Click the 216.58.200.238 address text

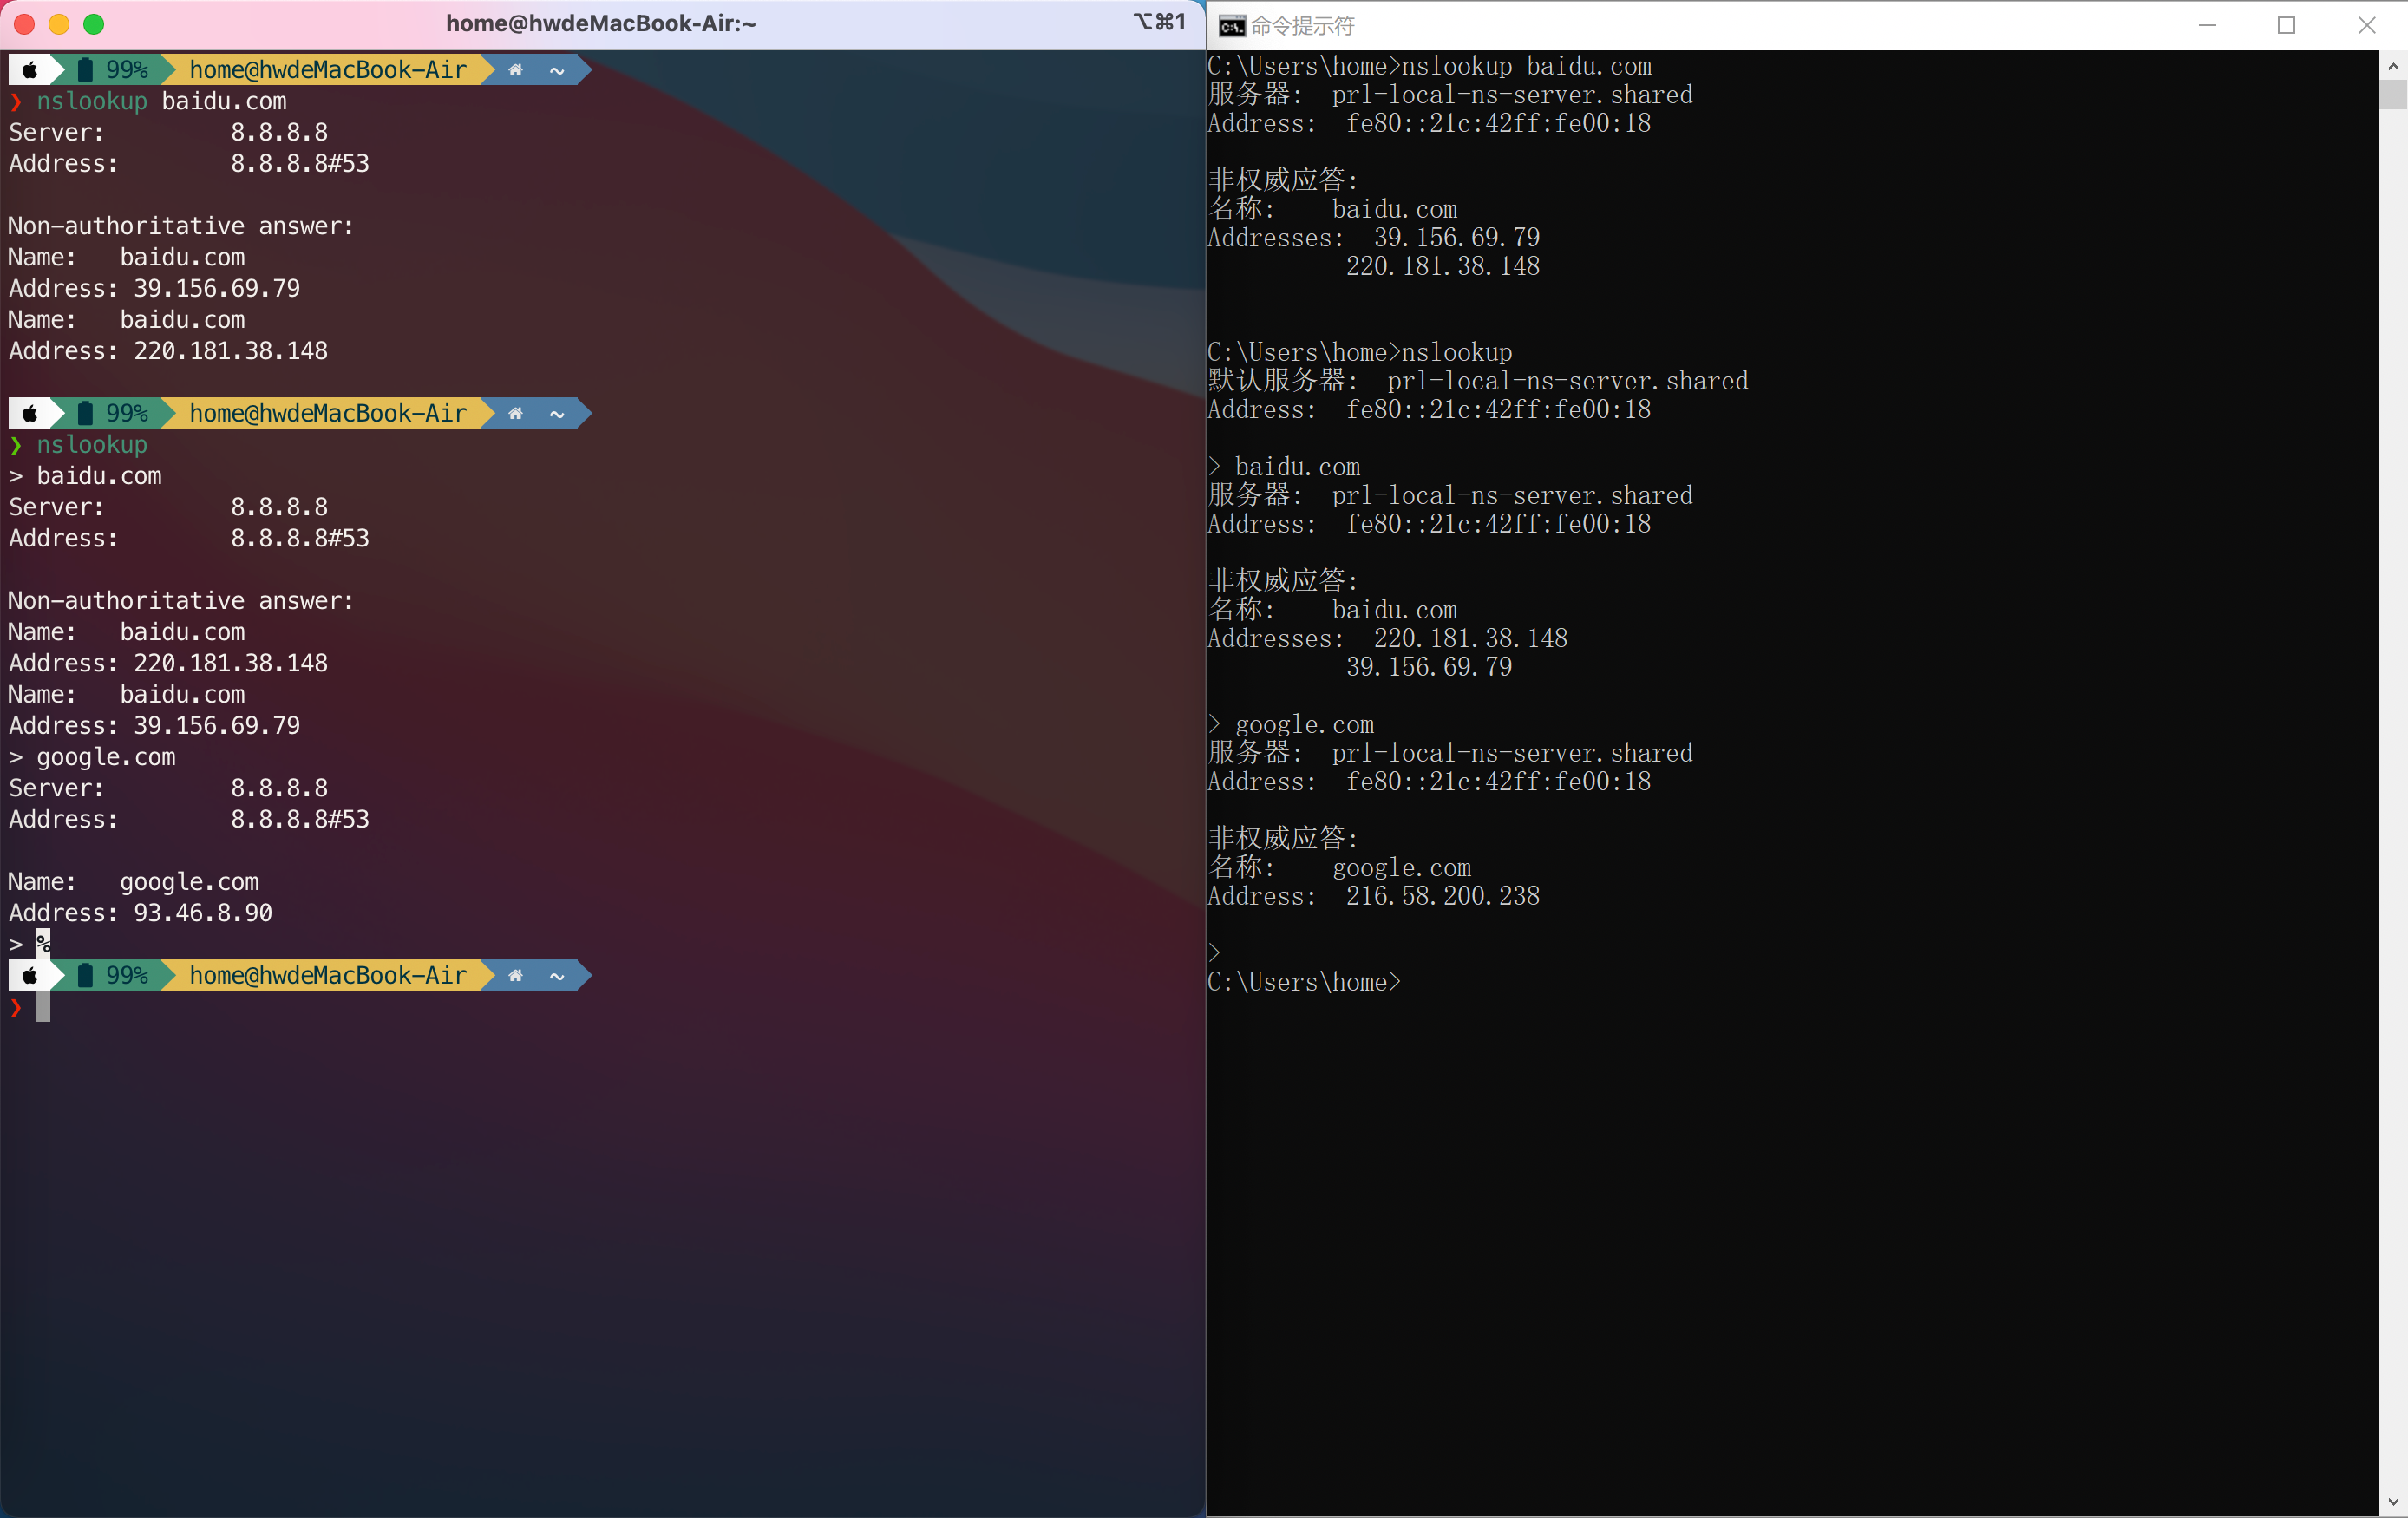click(x=1442, y=896)
